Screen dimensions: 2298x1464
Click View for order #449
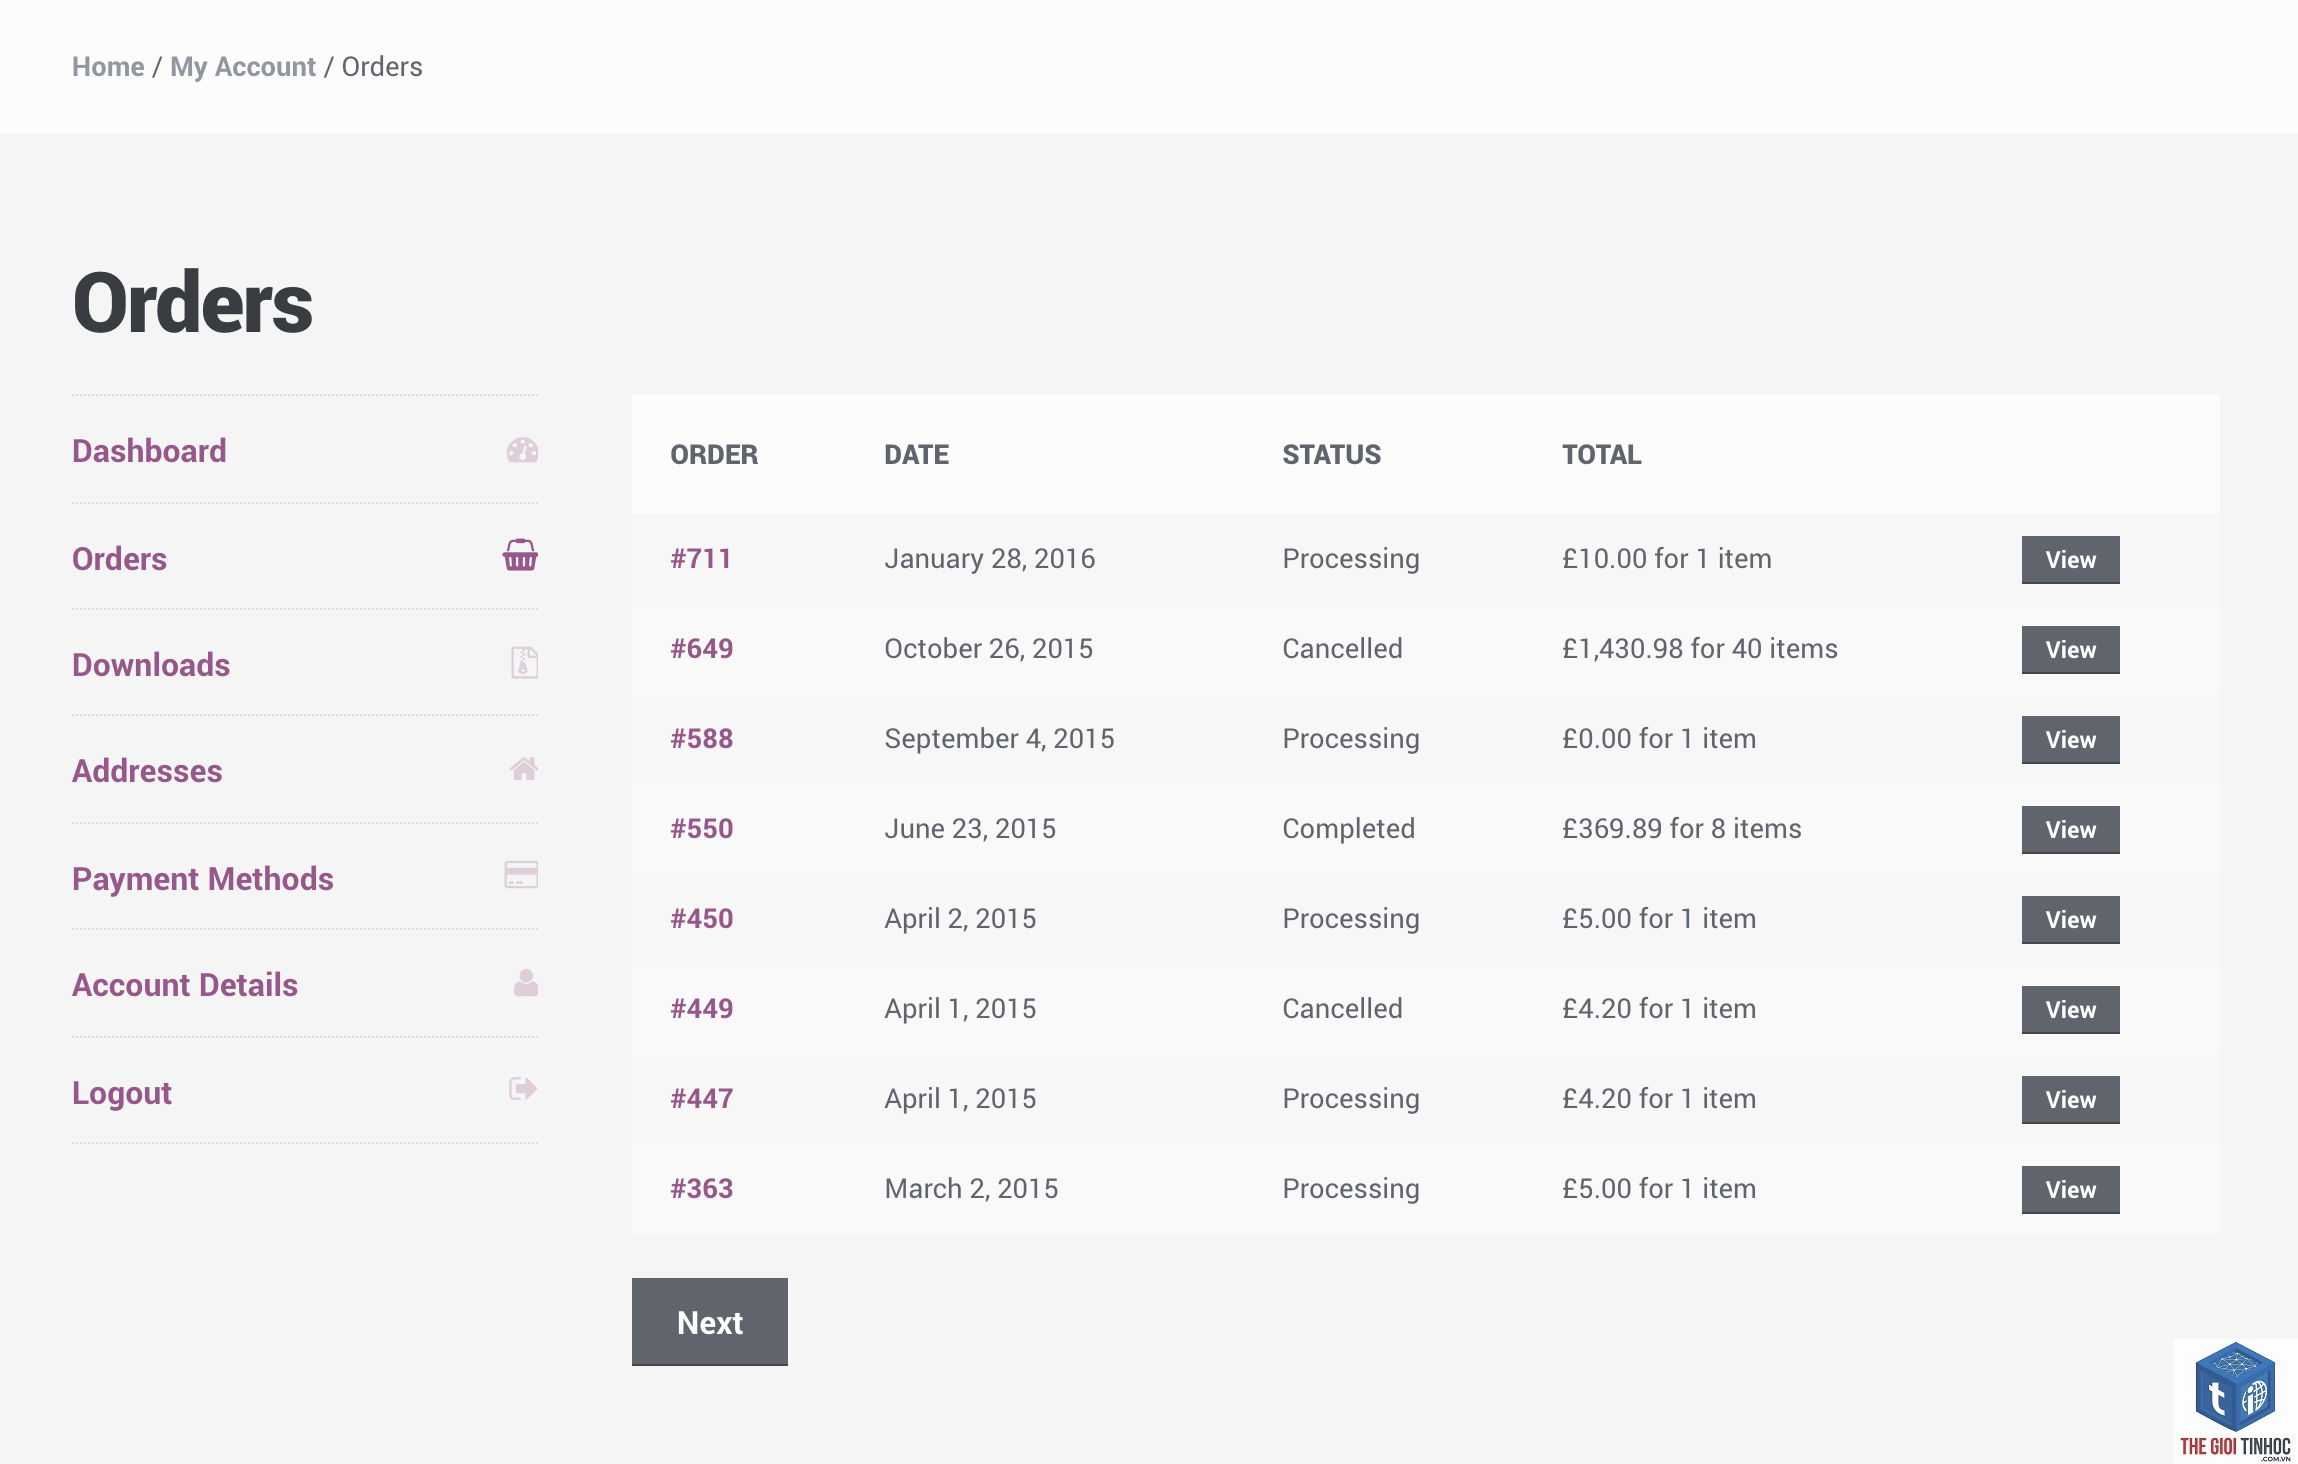2071,1010
